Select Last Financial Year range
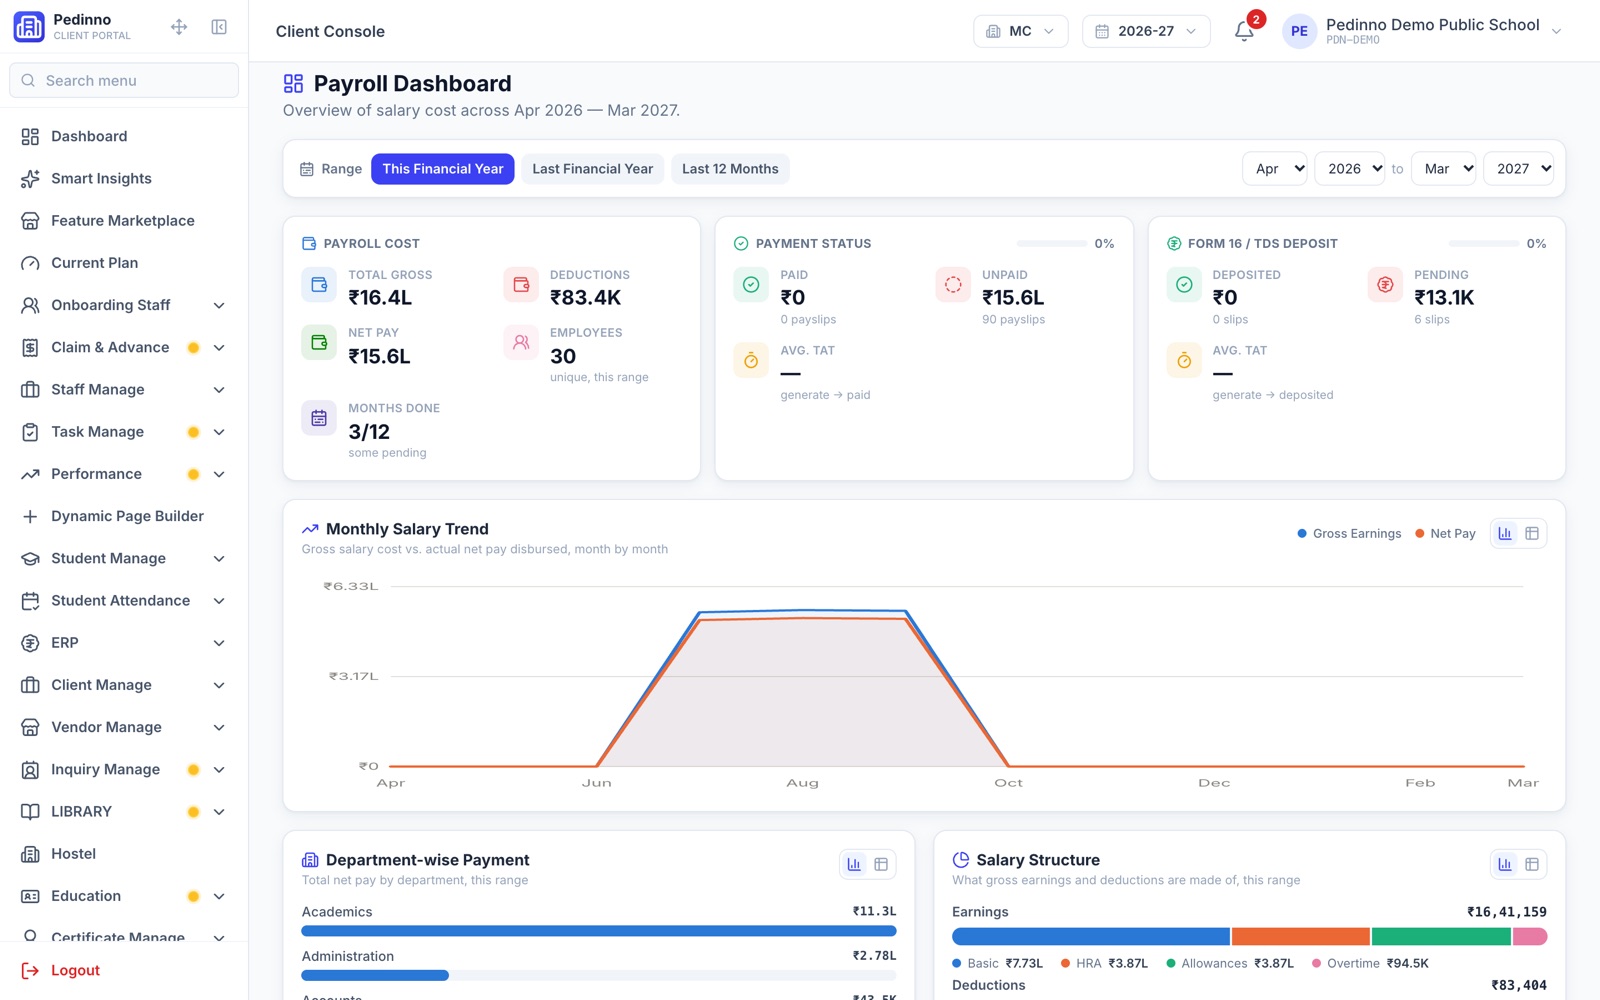Image resolution: width=1600 pixels, height=1000 pixels. click(x=593, y=169)
